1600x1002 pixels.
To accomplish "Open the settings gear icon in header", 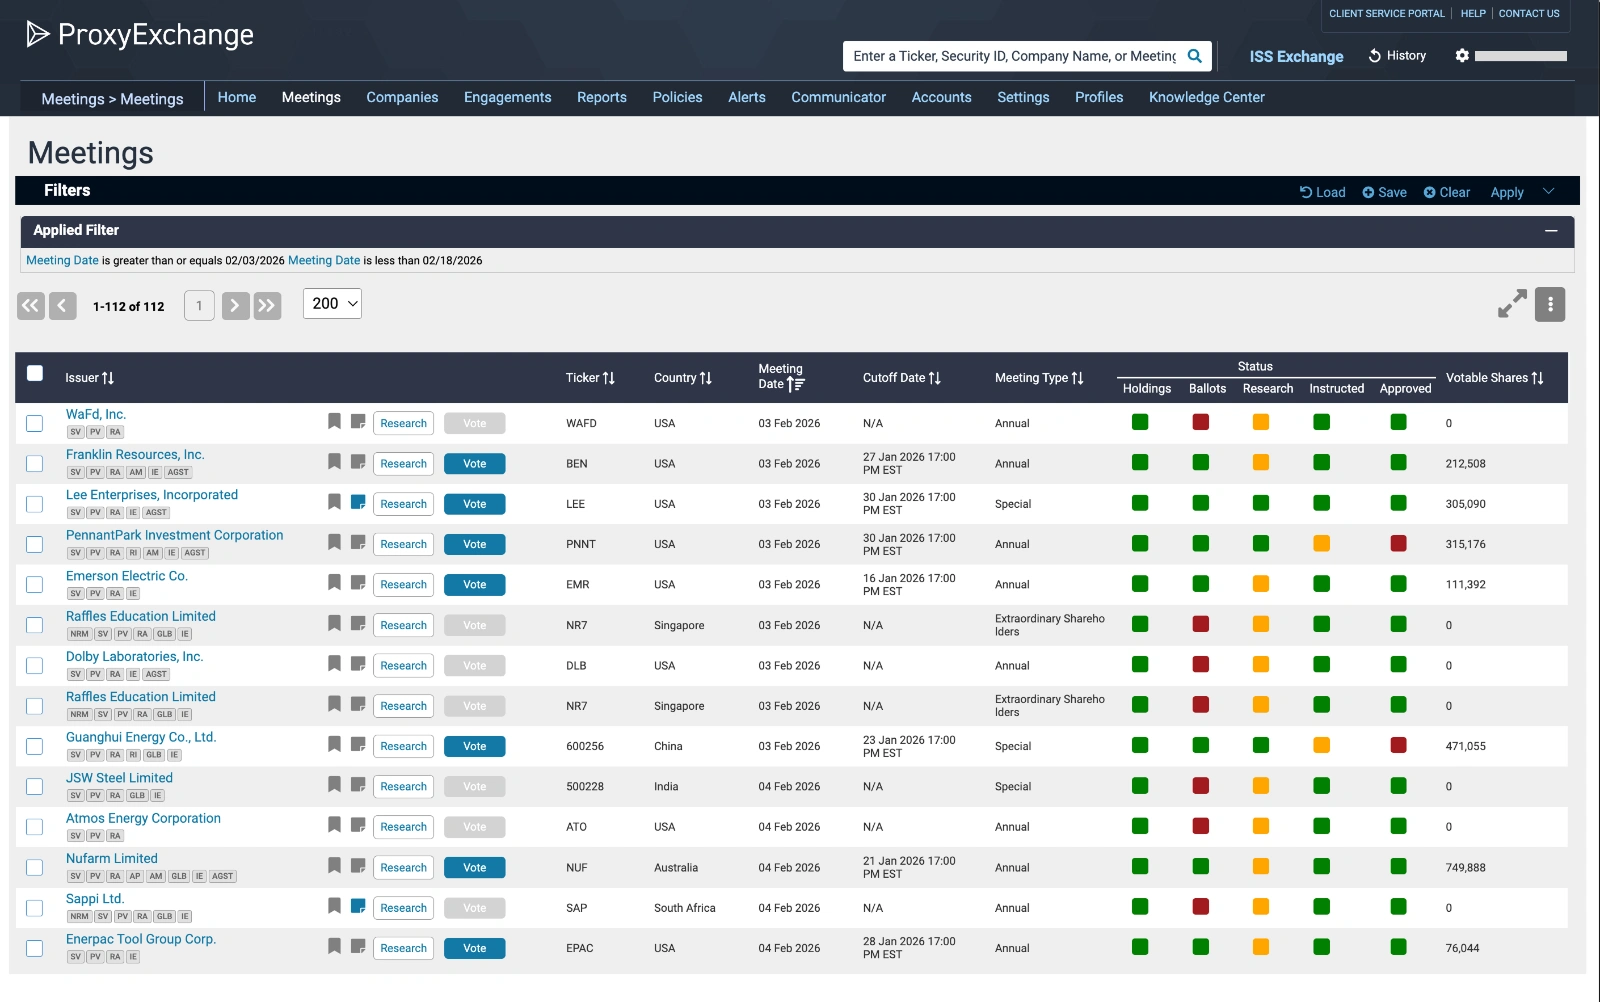I will coord(1462,56).
